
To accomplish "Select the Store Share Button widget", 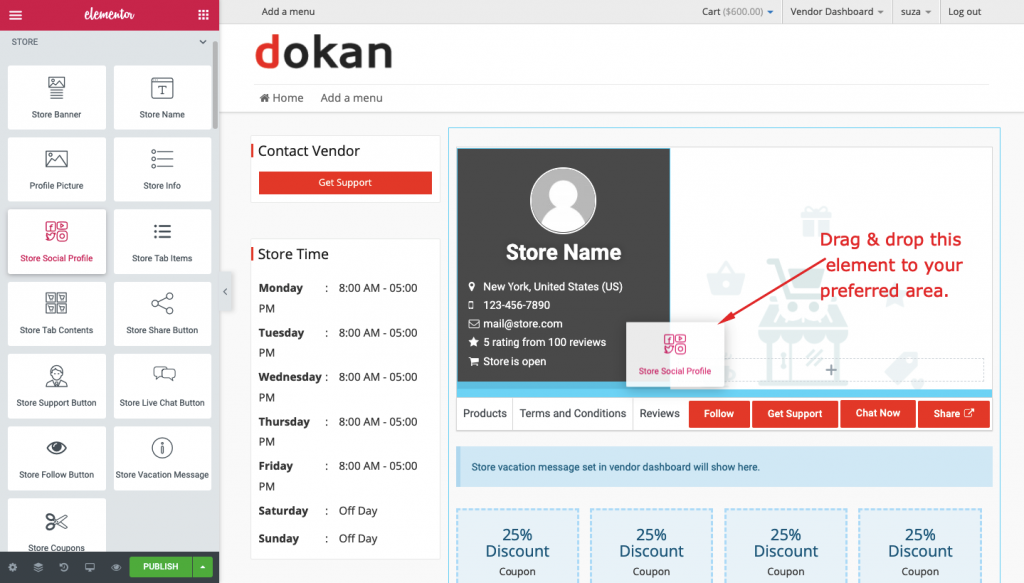I will pyautogui.click(x=162, y=314).
